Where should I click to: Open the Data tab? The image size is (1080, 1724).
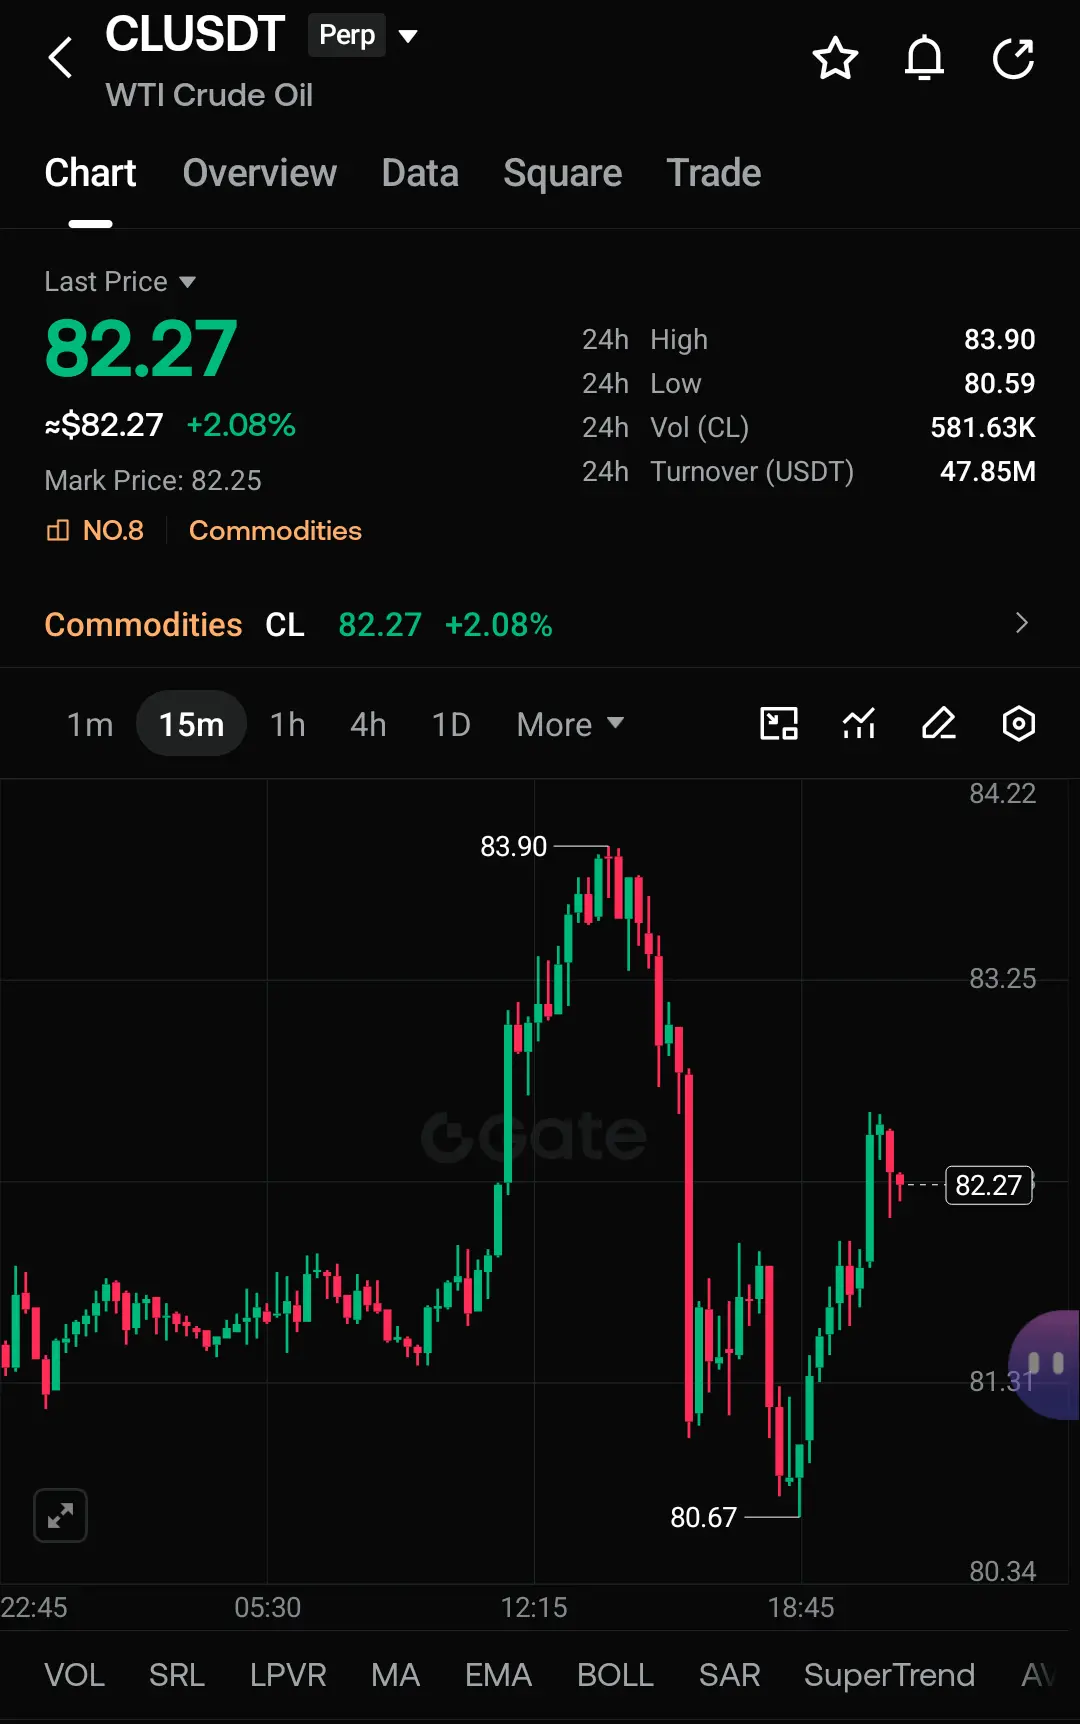pyautogui.click(x=420, y=173)
